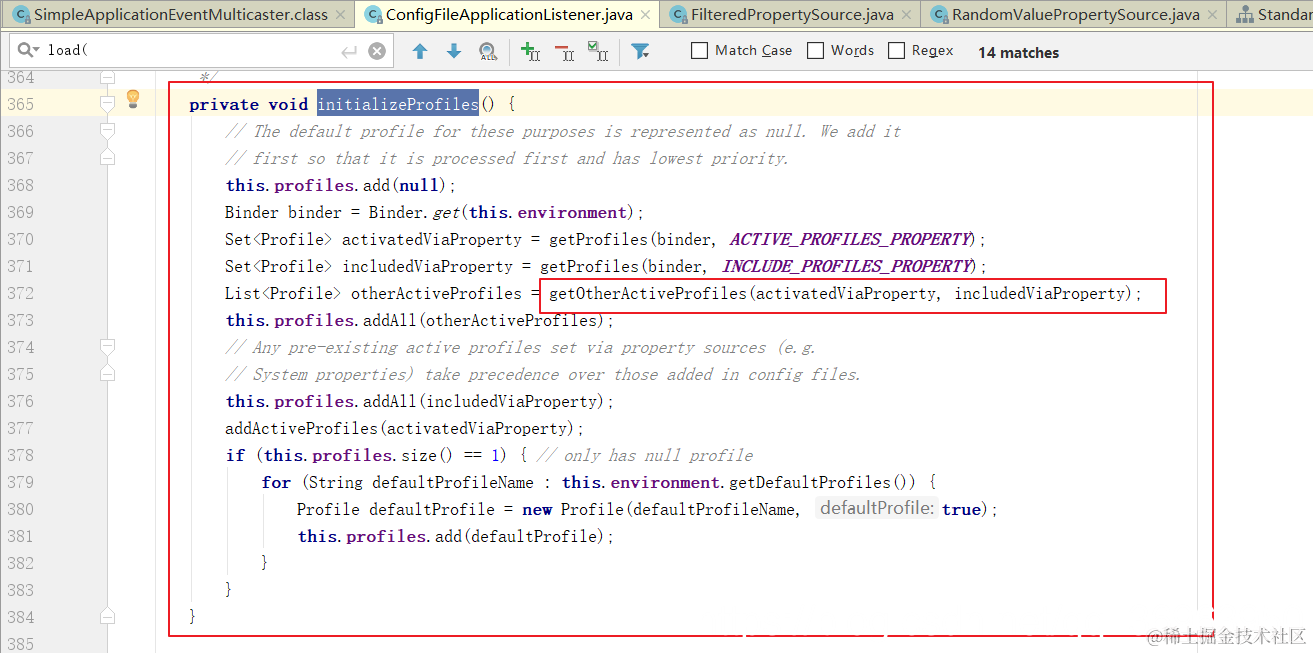Go to next occurrence with down arrow
Image resolution: width=1313 pixels, height=653 pixels.
click(453, 51)
